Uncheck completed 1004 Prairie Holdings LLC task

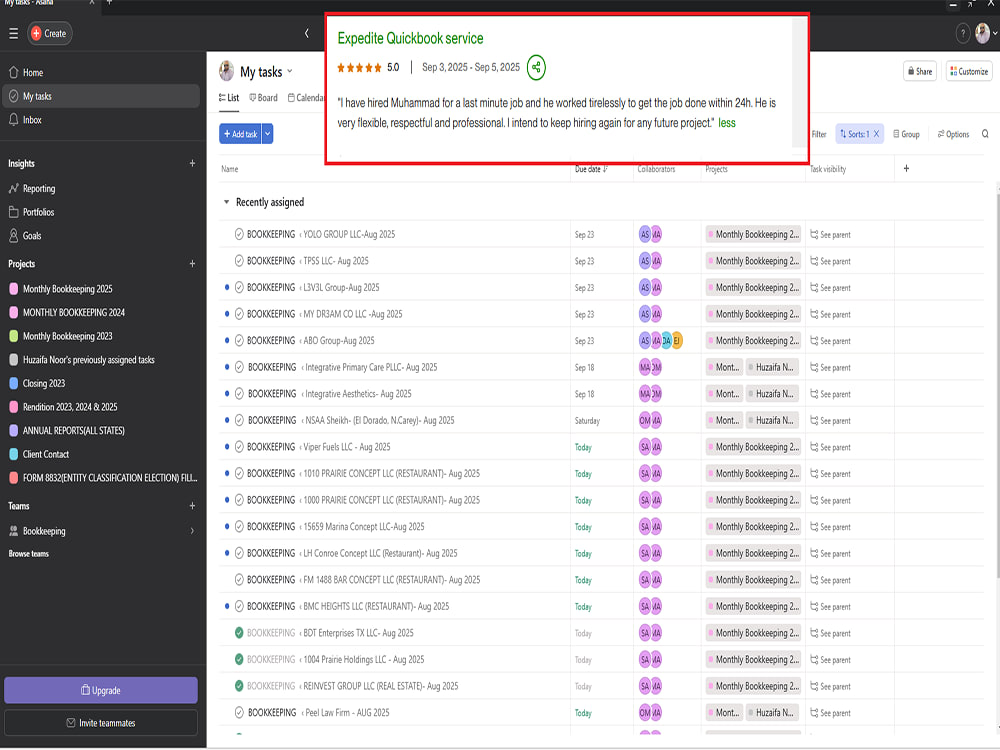239,659
